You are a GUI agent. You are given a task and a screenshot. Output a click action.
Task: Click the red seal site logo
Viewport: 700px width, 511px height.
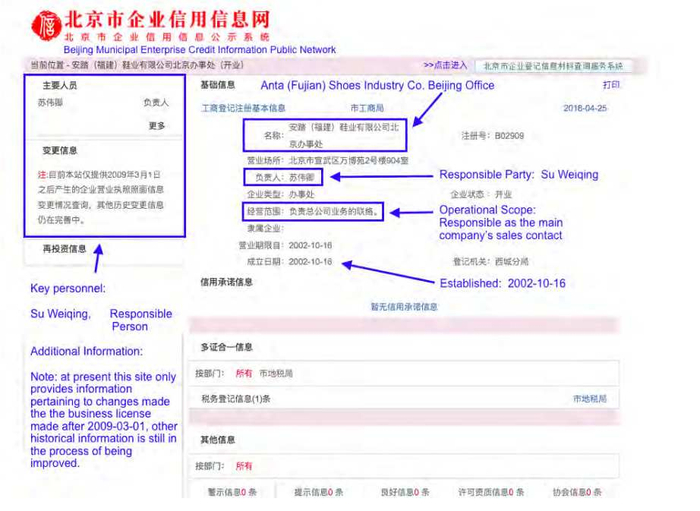pyautogui.click(x=46, y=25)
